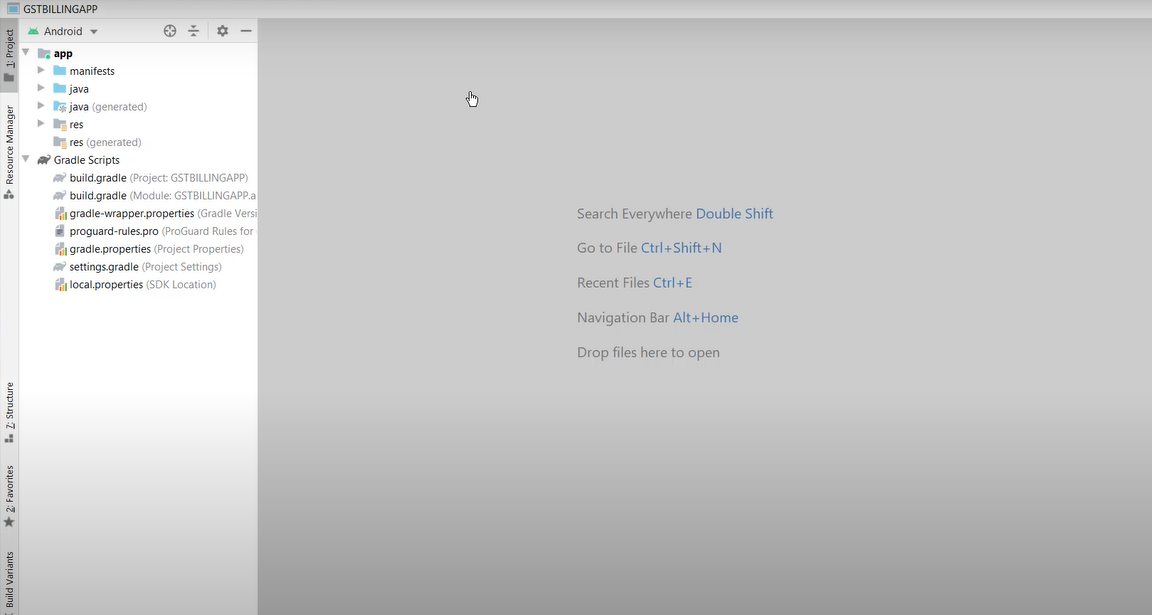1152x615 pixels.
Task: Open the Favorites tool window
Action: click(x=9, y=495)
